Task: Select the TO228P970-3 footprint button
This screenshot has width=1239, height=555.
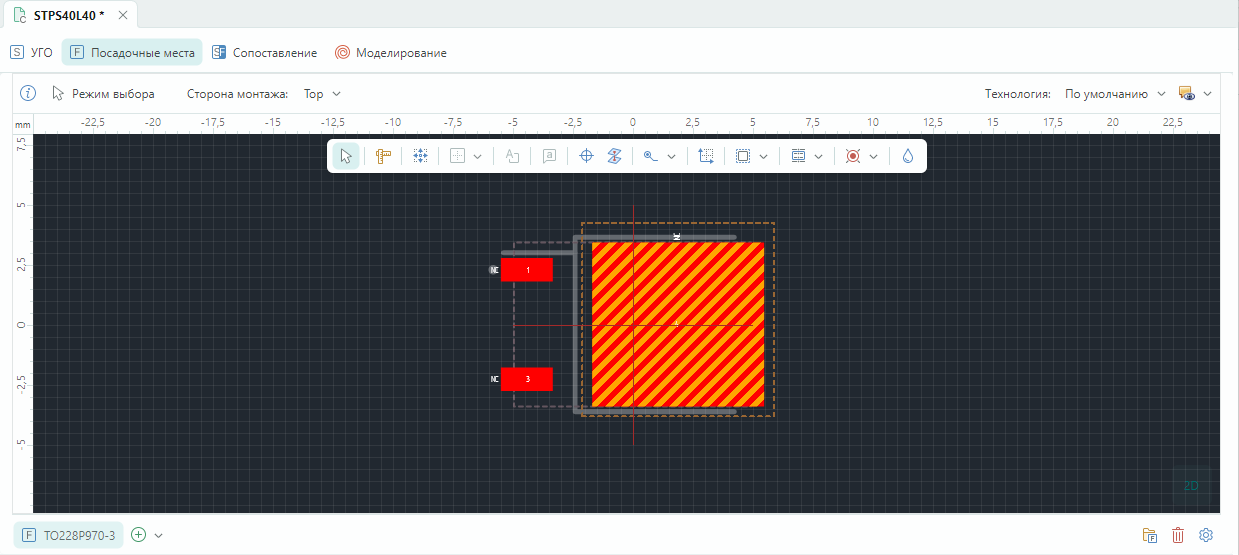Action: click(x=69, y=535)
